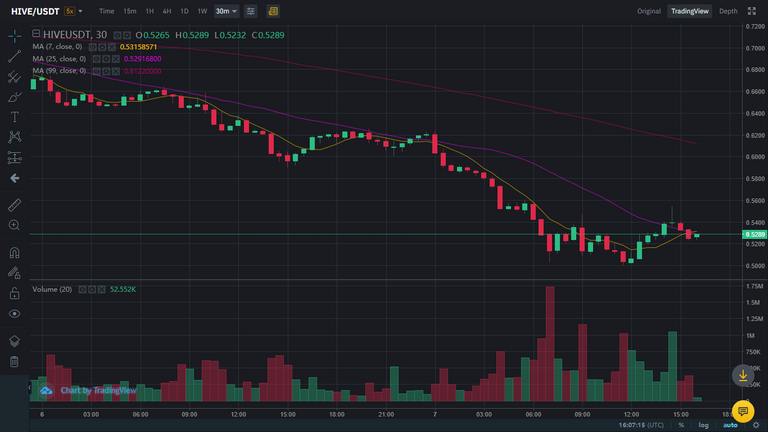Open settings for Volume indicator

[x=92, y=289]
